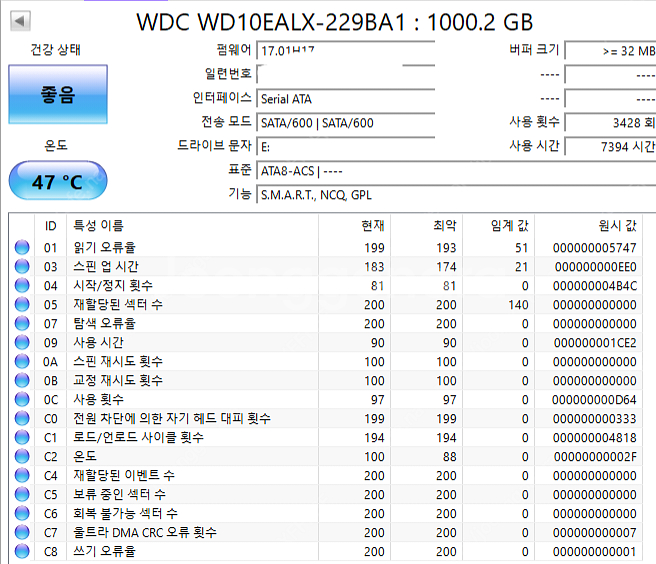
Task: Click the 특성 이름 column header
Action: [192, 226]
